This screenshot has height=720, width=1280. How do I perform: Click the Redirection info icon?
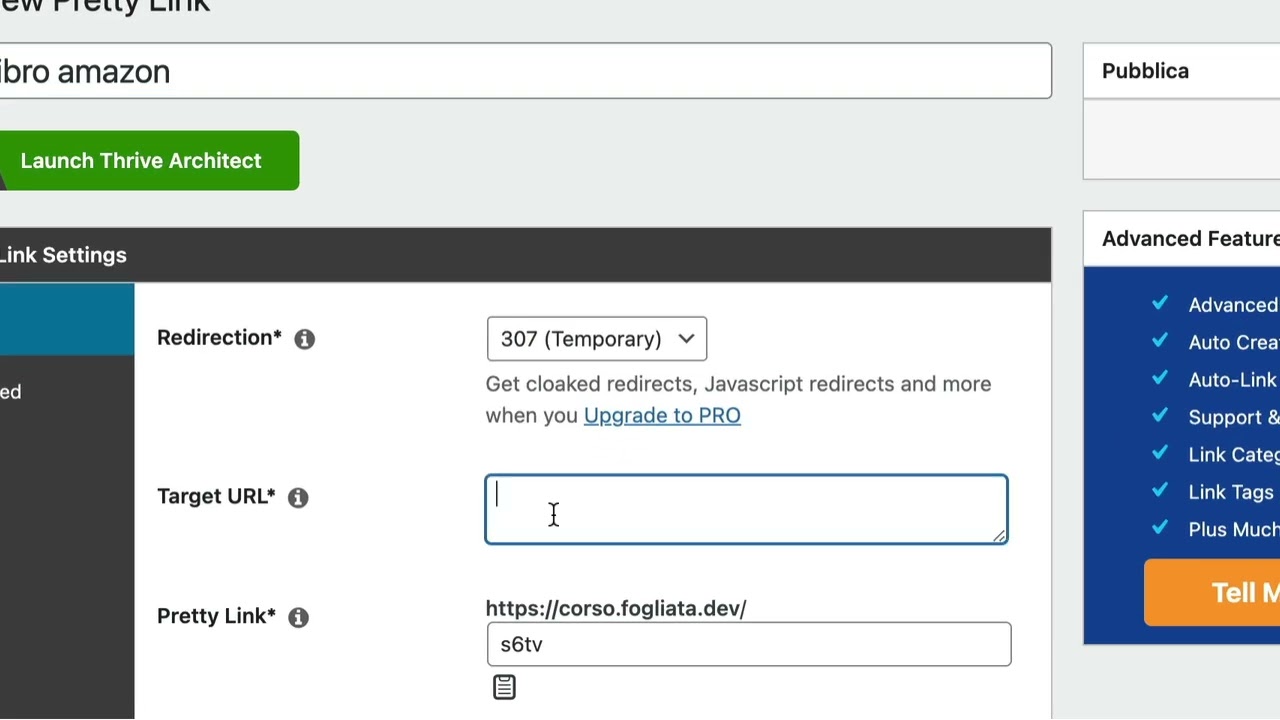(305, 339)
